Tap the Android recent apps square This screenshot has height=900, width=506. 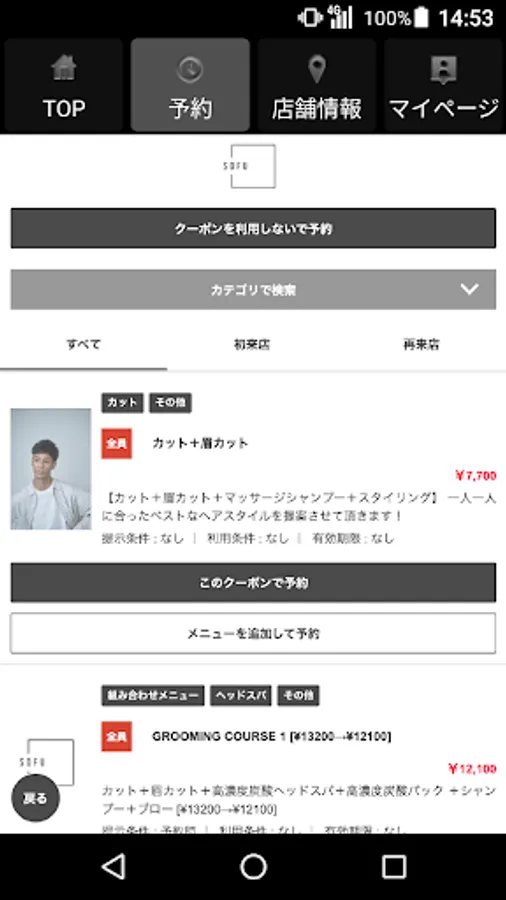pyautogui.click(x=394, y=866)
